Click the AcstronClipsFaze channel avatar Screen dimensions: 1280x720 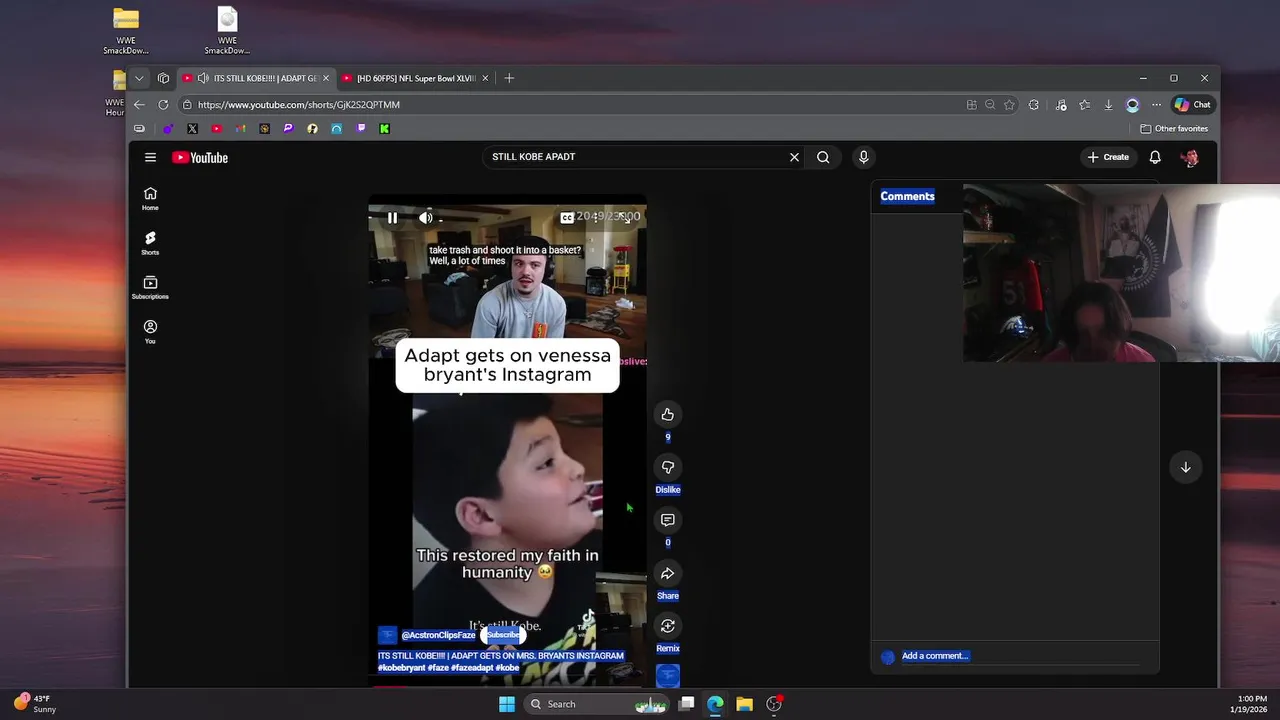[387, 635]
